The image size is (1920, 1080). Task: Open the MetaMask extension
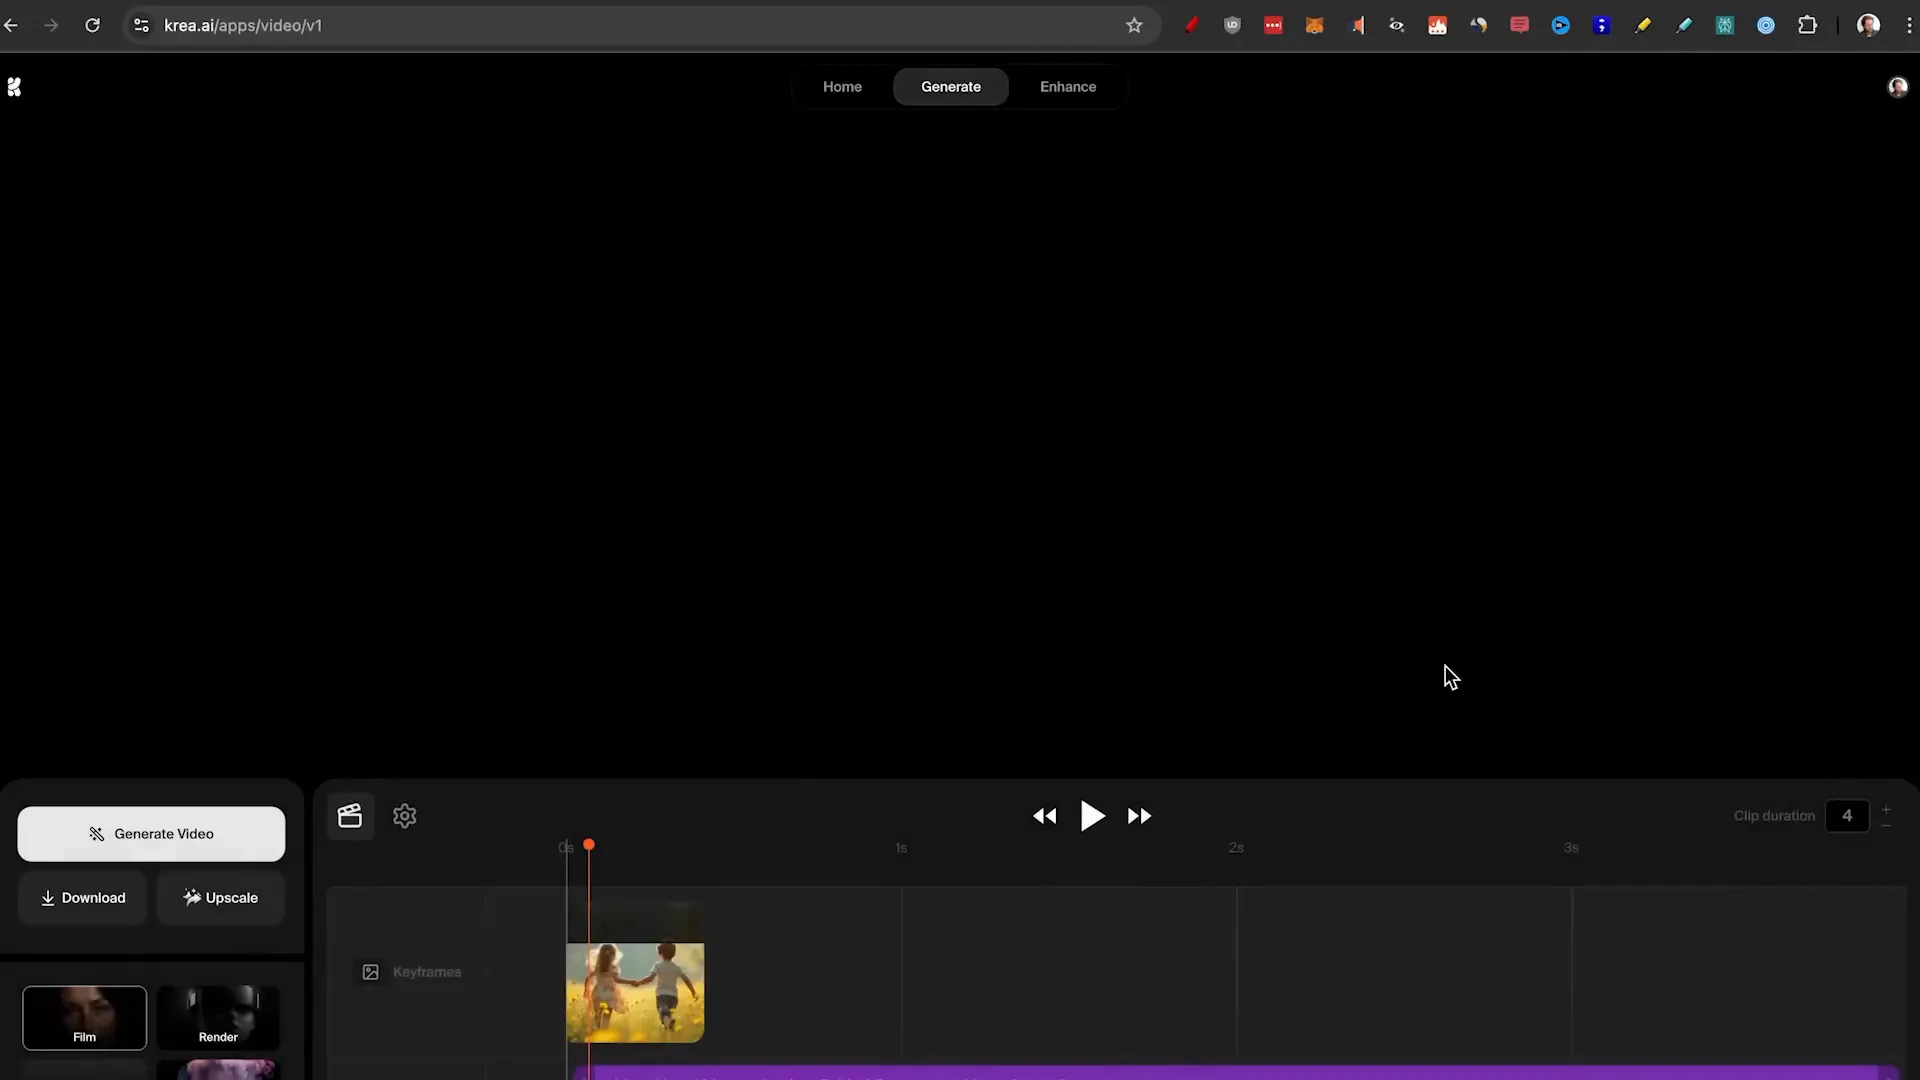(x=1314, y=25)
